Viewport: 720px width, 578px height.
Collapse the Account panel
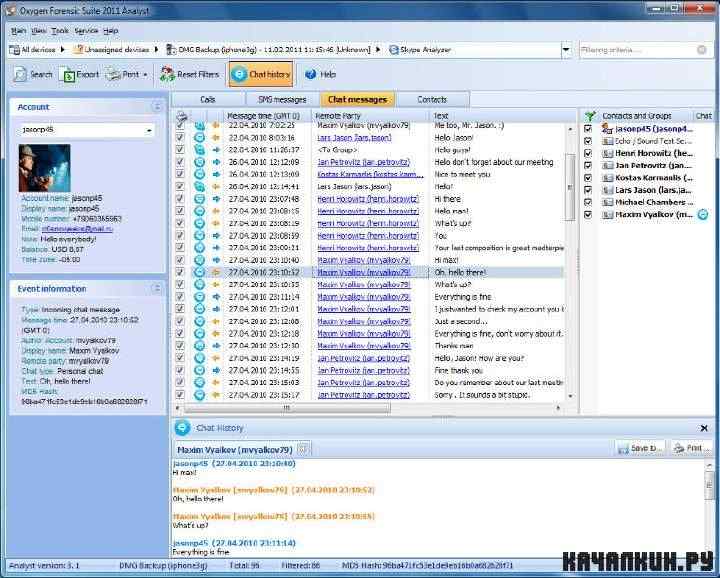[157, 107]
